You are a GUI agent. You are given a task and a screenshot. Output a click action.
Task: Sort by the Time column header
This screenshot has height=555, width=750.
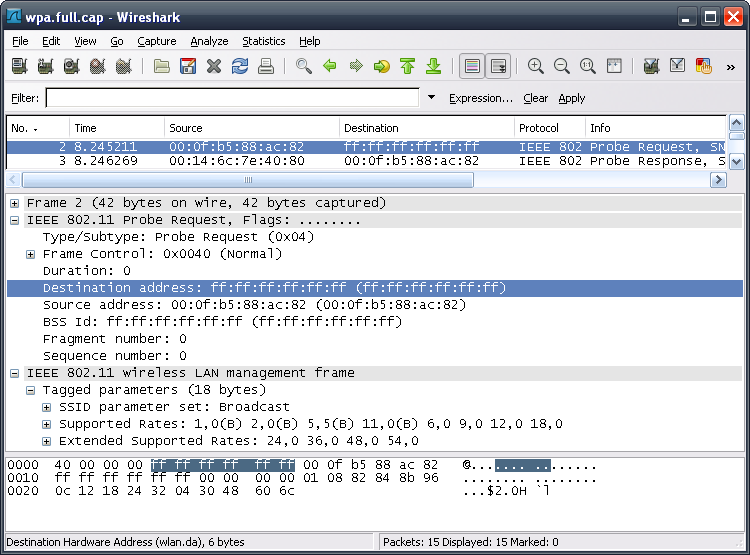pyautogui.click(x=117, y=128)
